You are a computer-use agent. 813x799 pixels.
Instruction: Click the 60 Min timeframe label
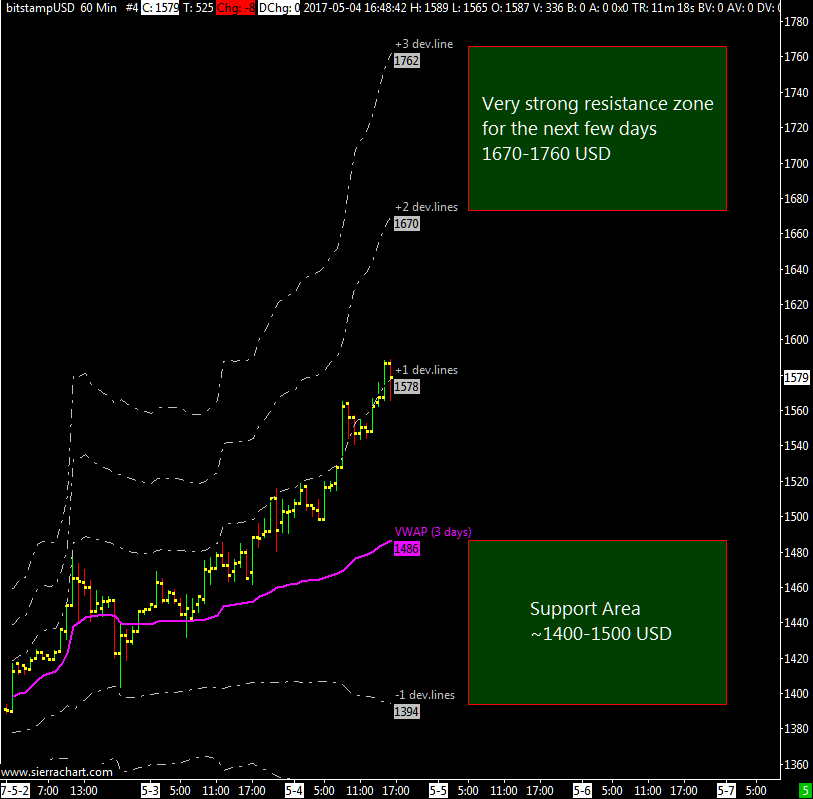99,7
